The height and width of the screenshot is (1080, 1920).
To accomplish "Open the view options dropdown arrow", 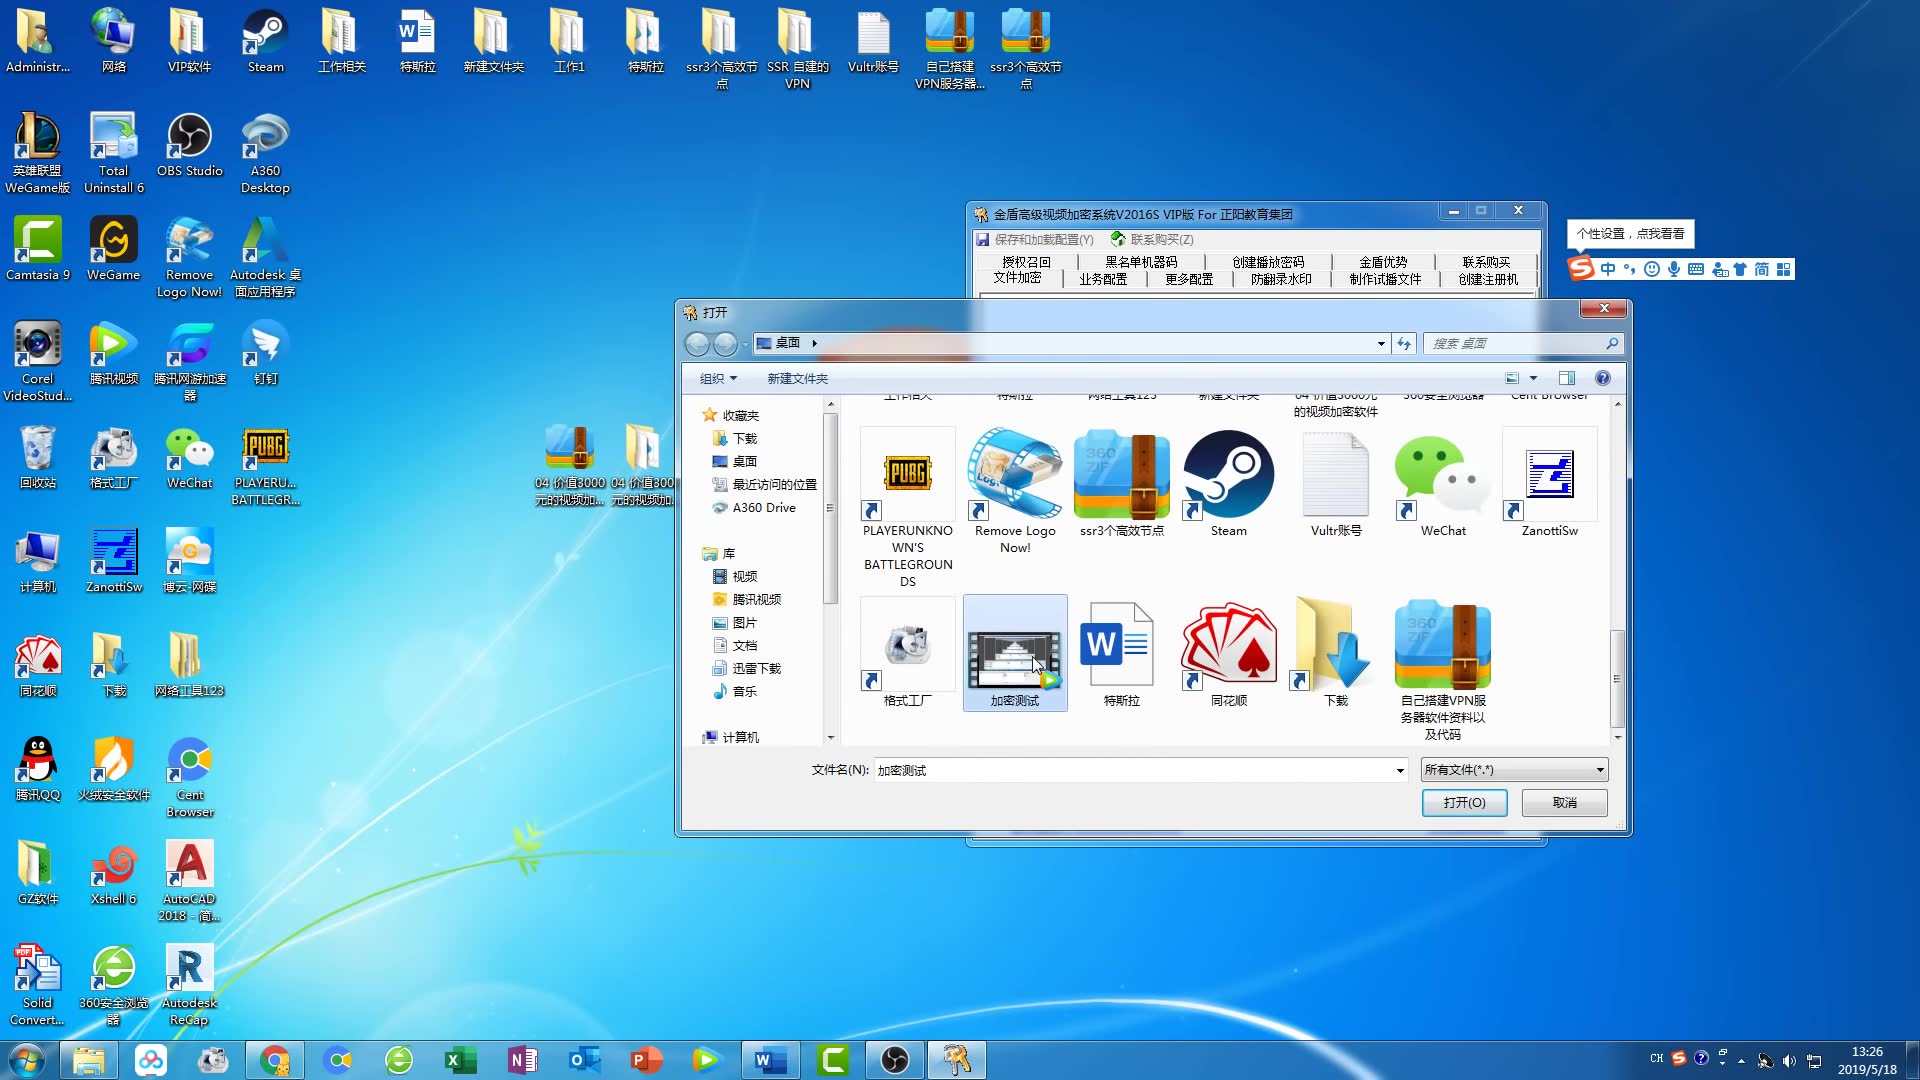I will click(1533, 378).
